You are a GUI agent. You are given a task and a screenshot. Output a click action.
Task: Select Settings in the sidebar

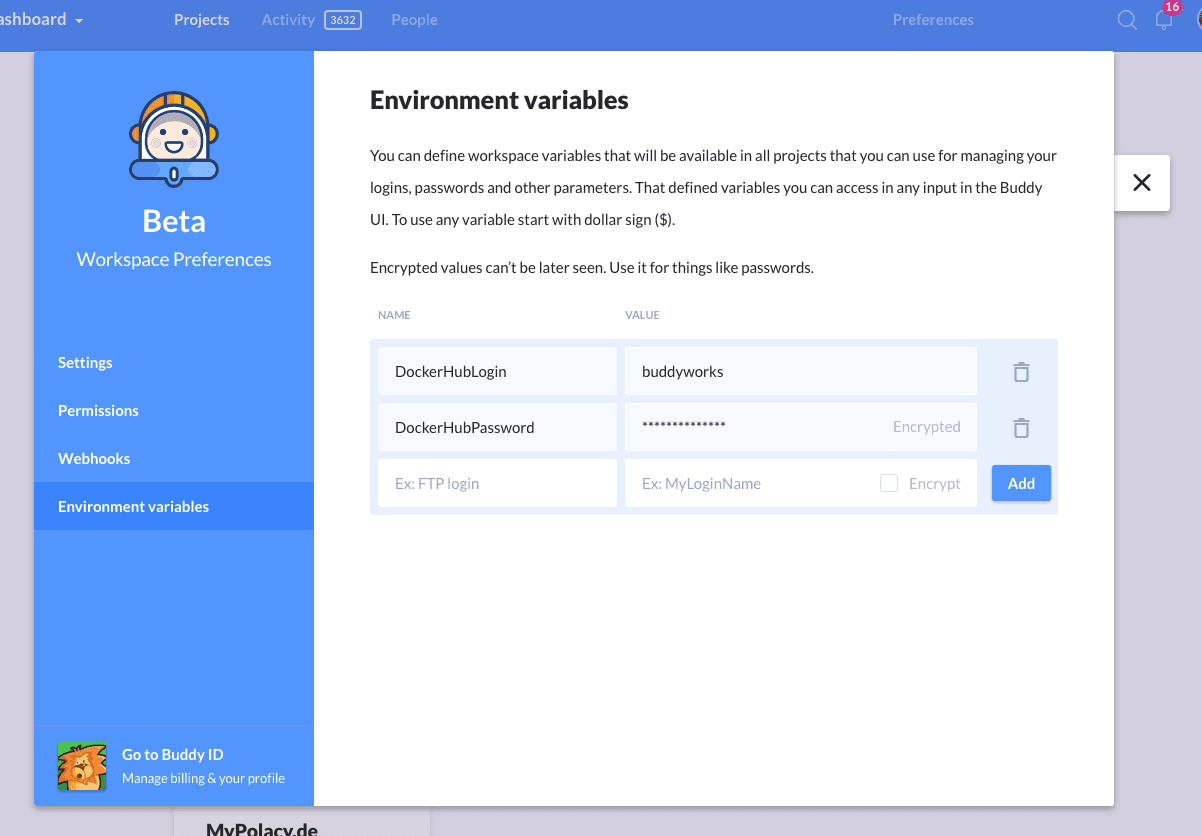click(x=85, y=363)
